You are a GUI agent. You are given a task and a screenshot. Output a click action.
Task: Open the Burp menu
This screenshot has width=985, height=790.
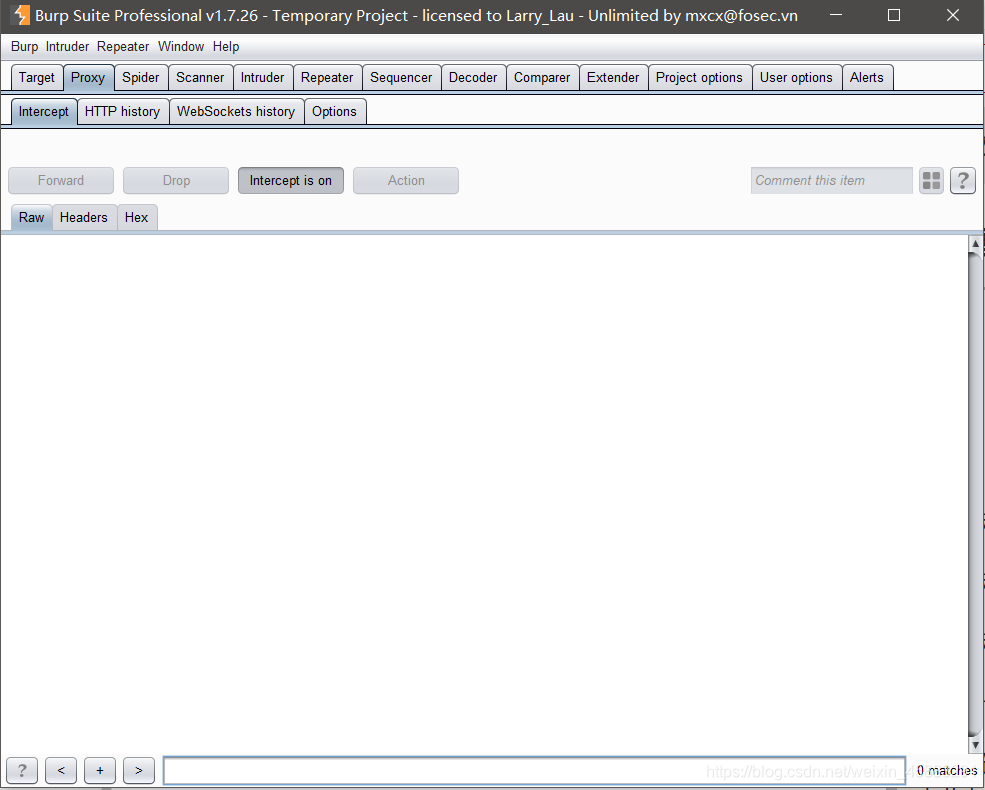point(24,46)
